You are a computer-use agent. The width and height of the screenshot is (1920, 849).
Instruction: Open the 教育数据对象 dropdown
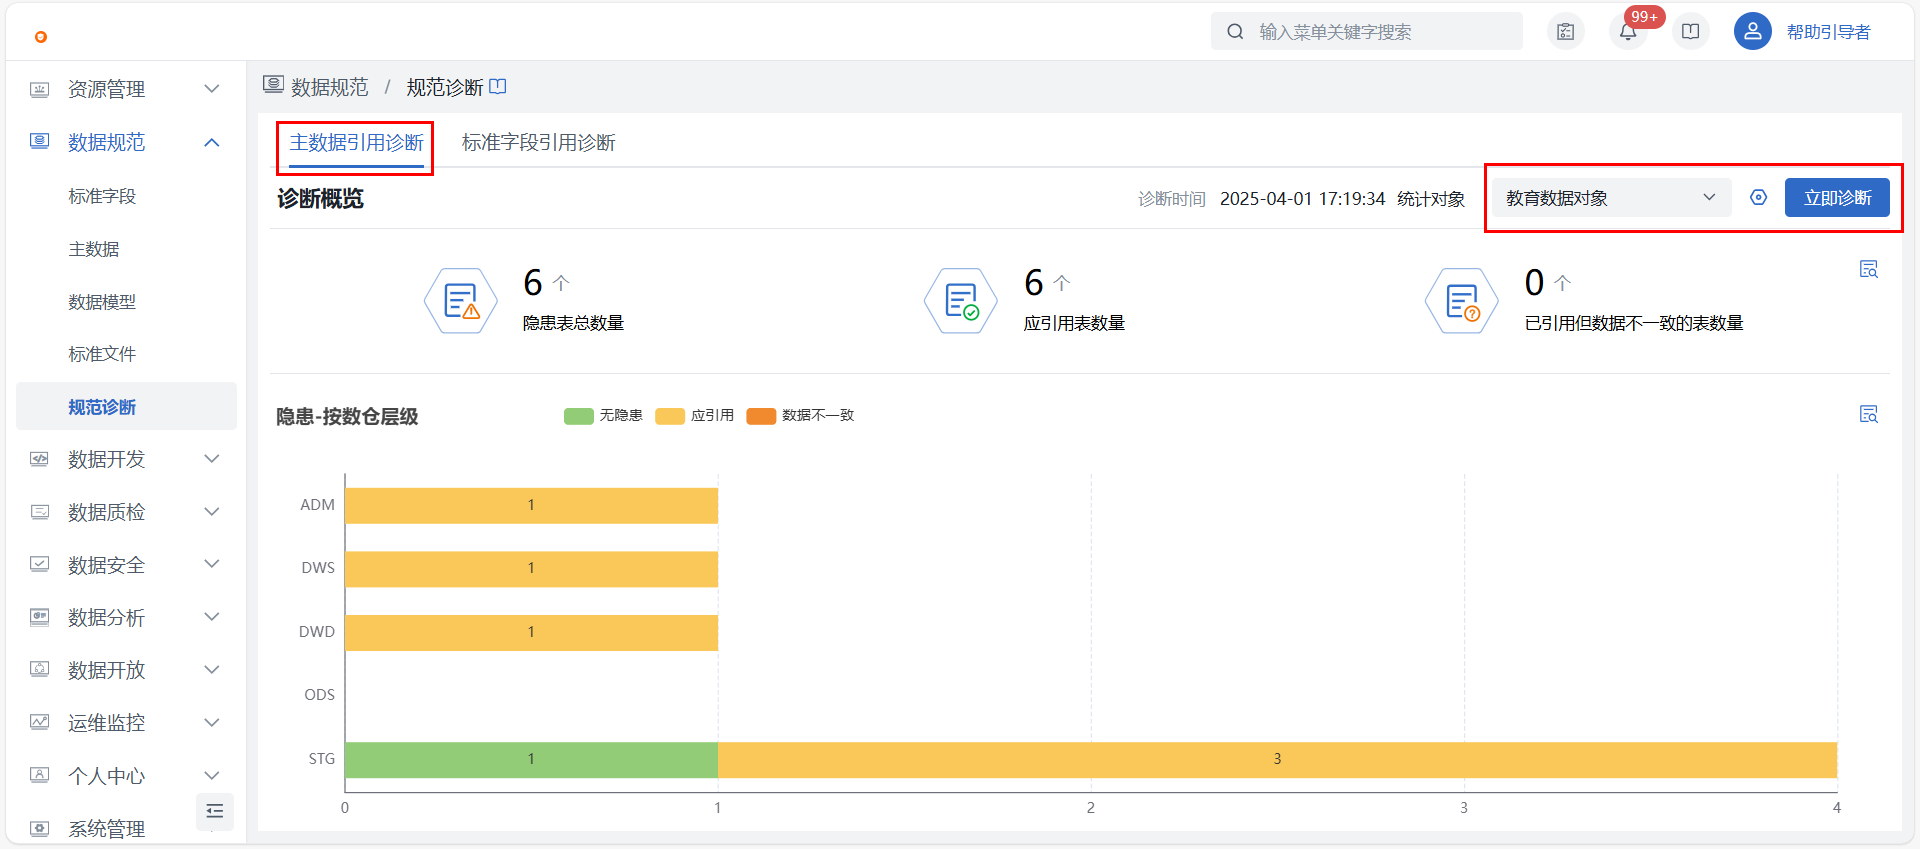[1610, 198]
